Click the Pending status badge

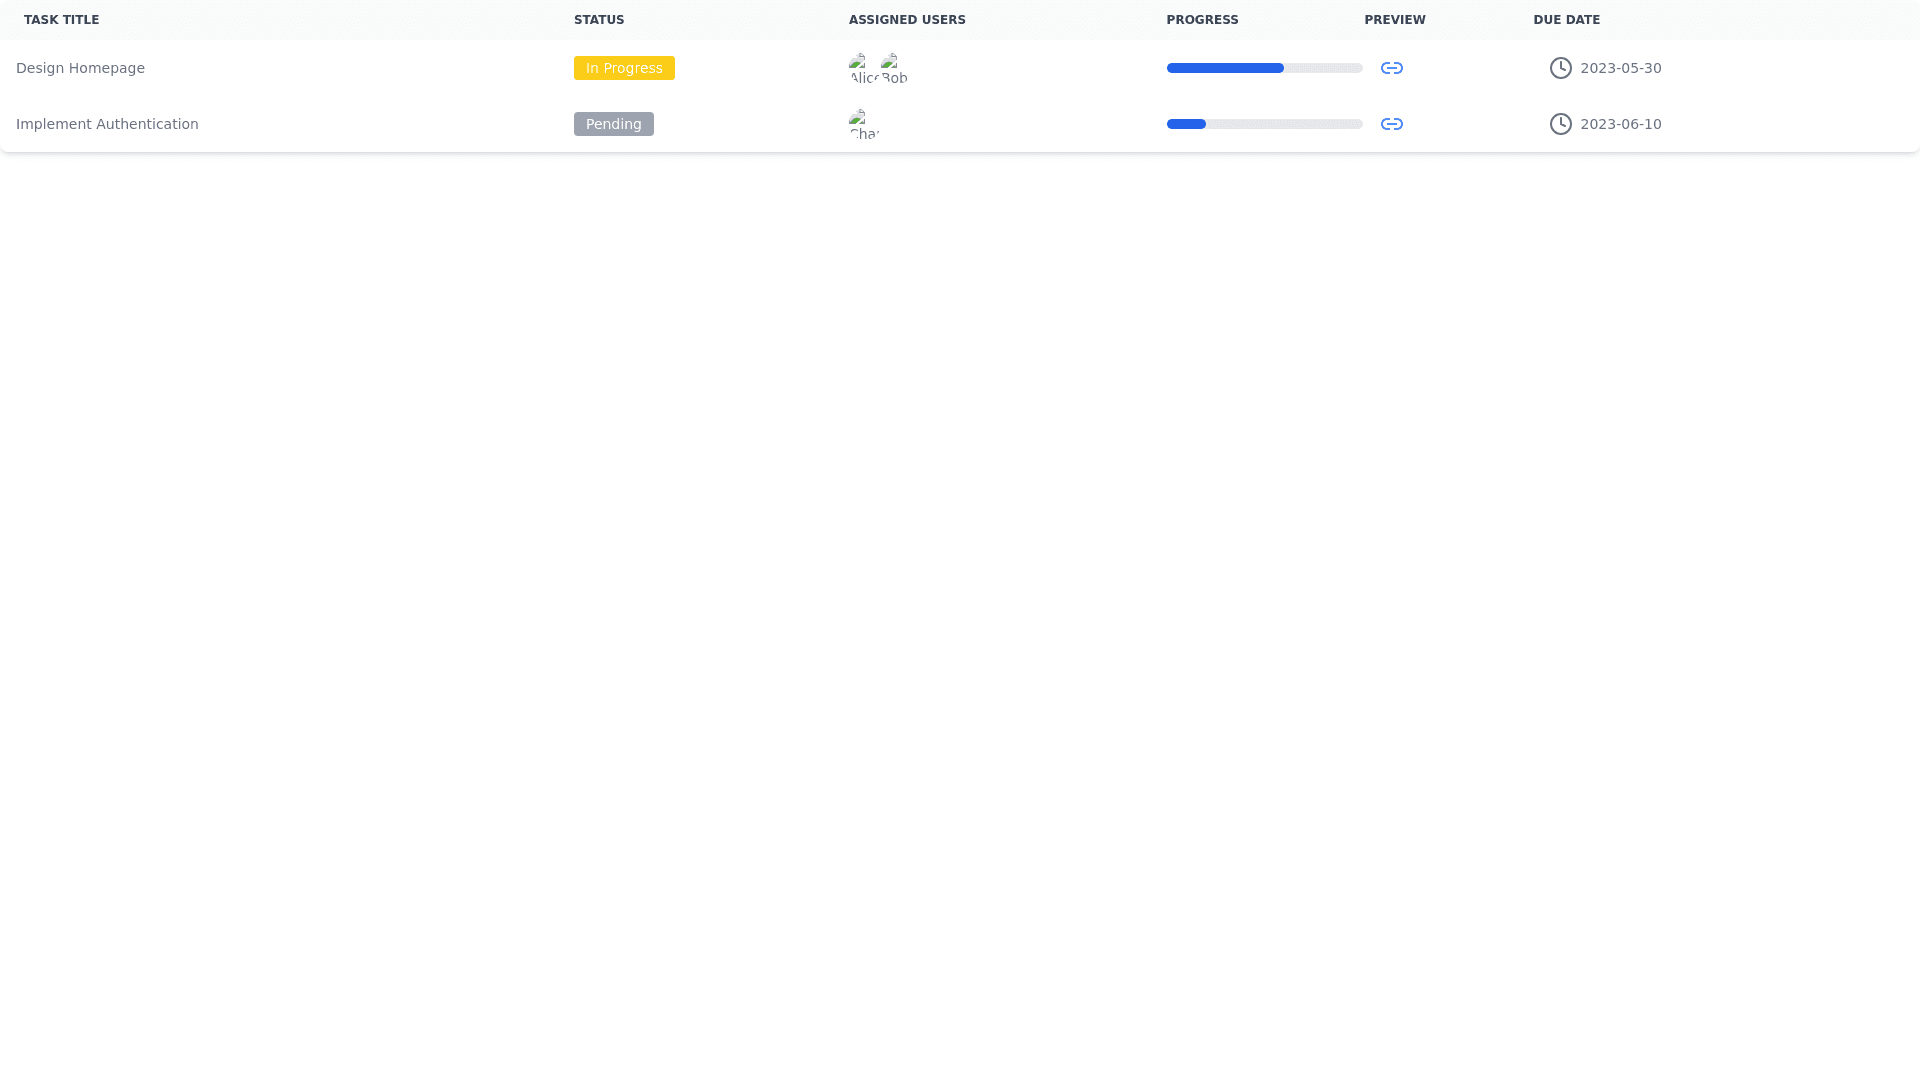point(613,124)
